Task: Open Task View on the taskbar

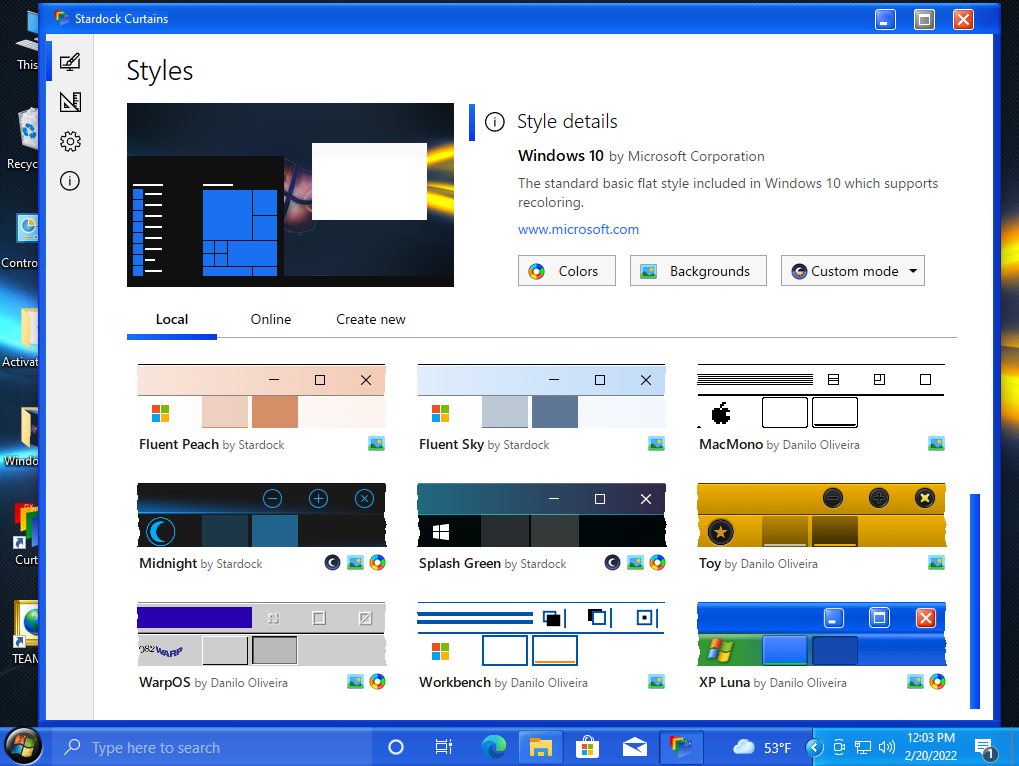Action: pos(443,747)
